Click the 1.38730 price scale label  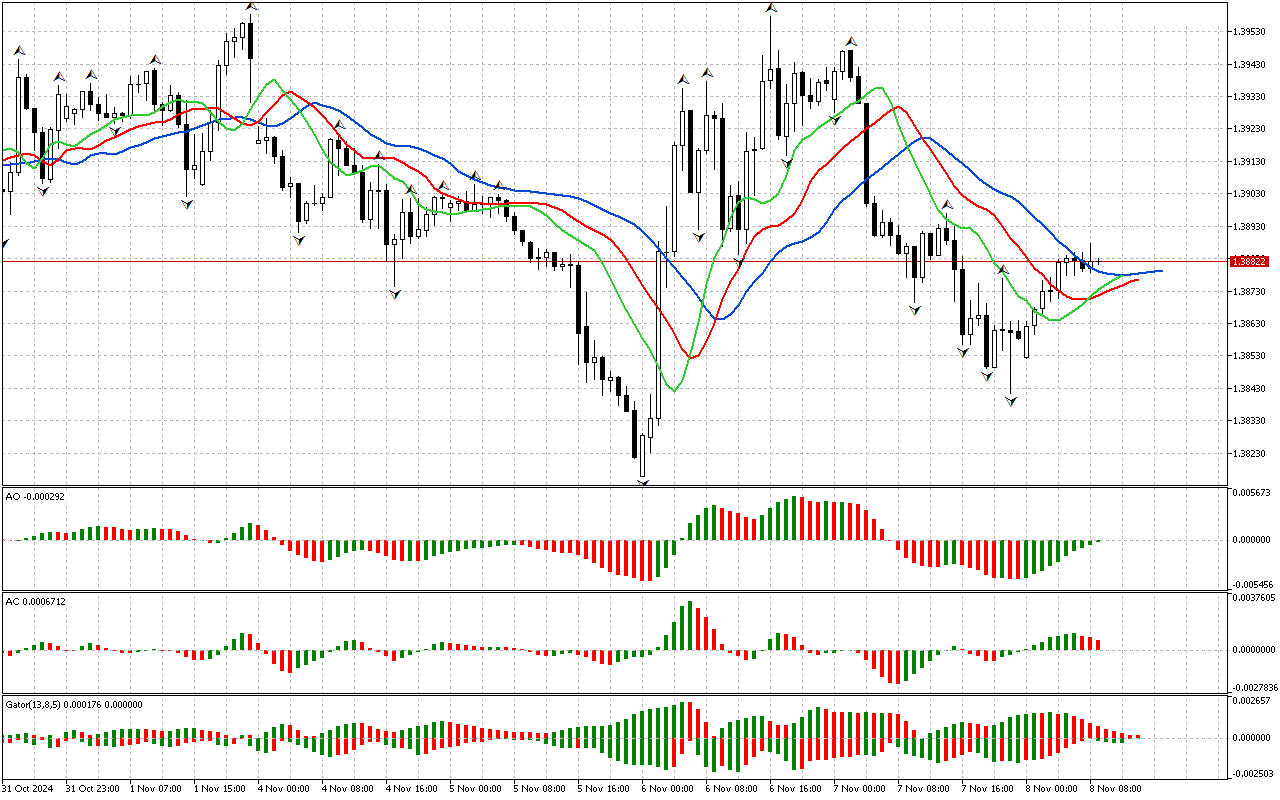pos(1250,291)
